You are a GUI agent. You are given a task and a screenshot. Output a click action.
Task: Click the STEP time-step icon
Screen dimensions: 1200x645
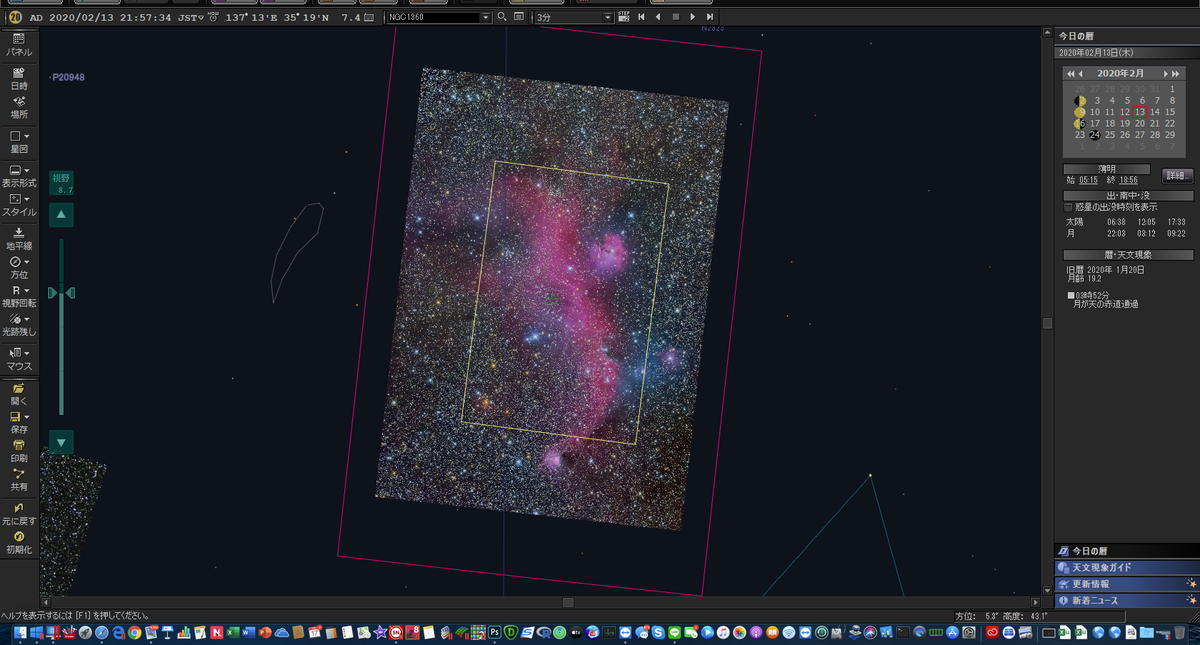click(624, 17)
